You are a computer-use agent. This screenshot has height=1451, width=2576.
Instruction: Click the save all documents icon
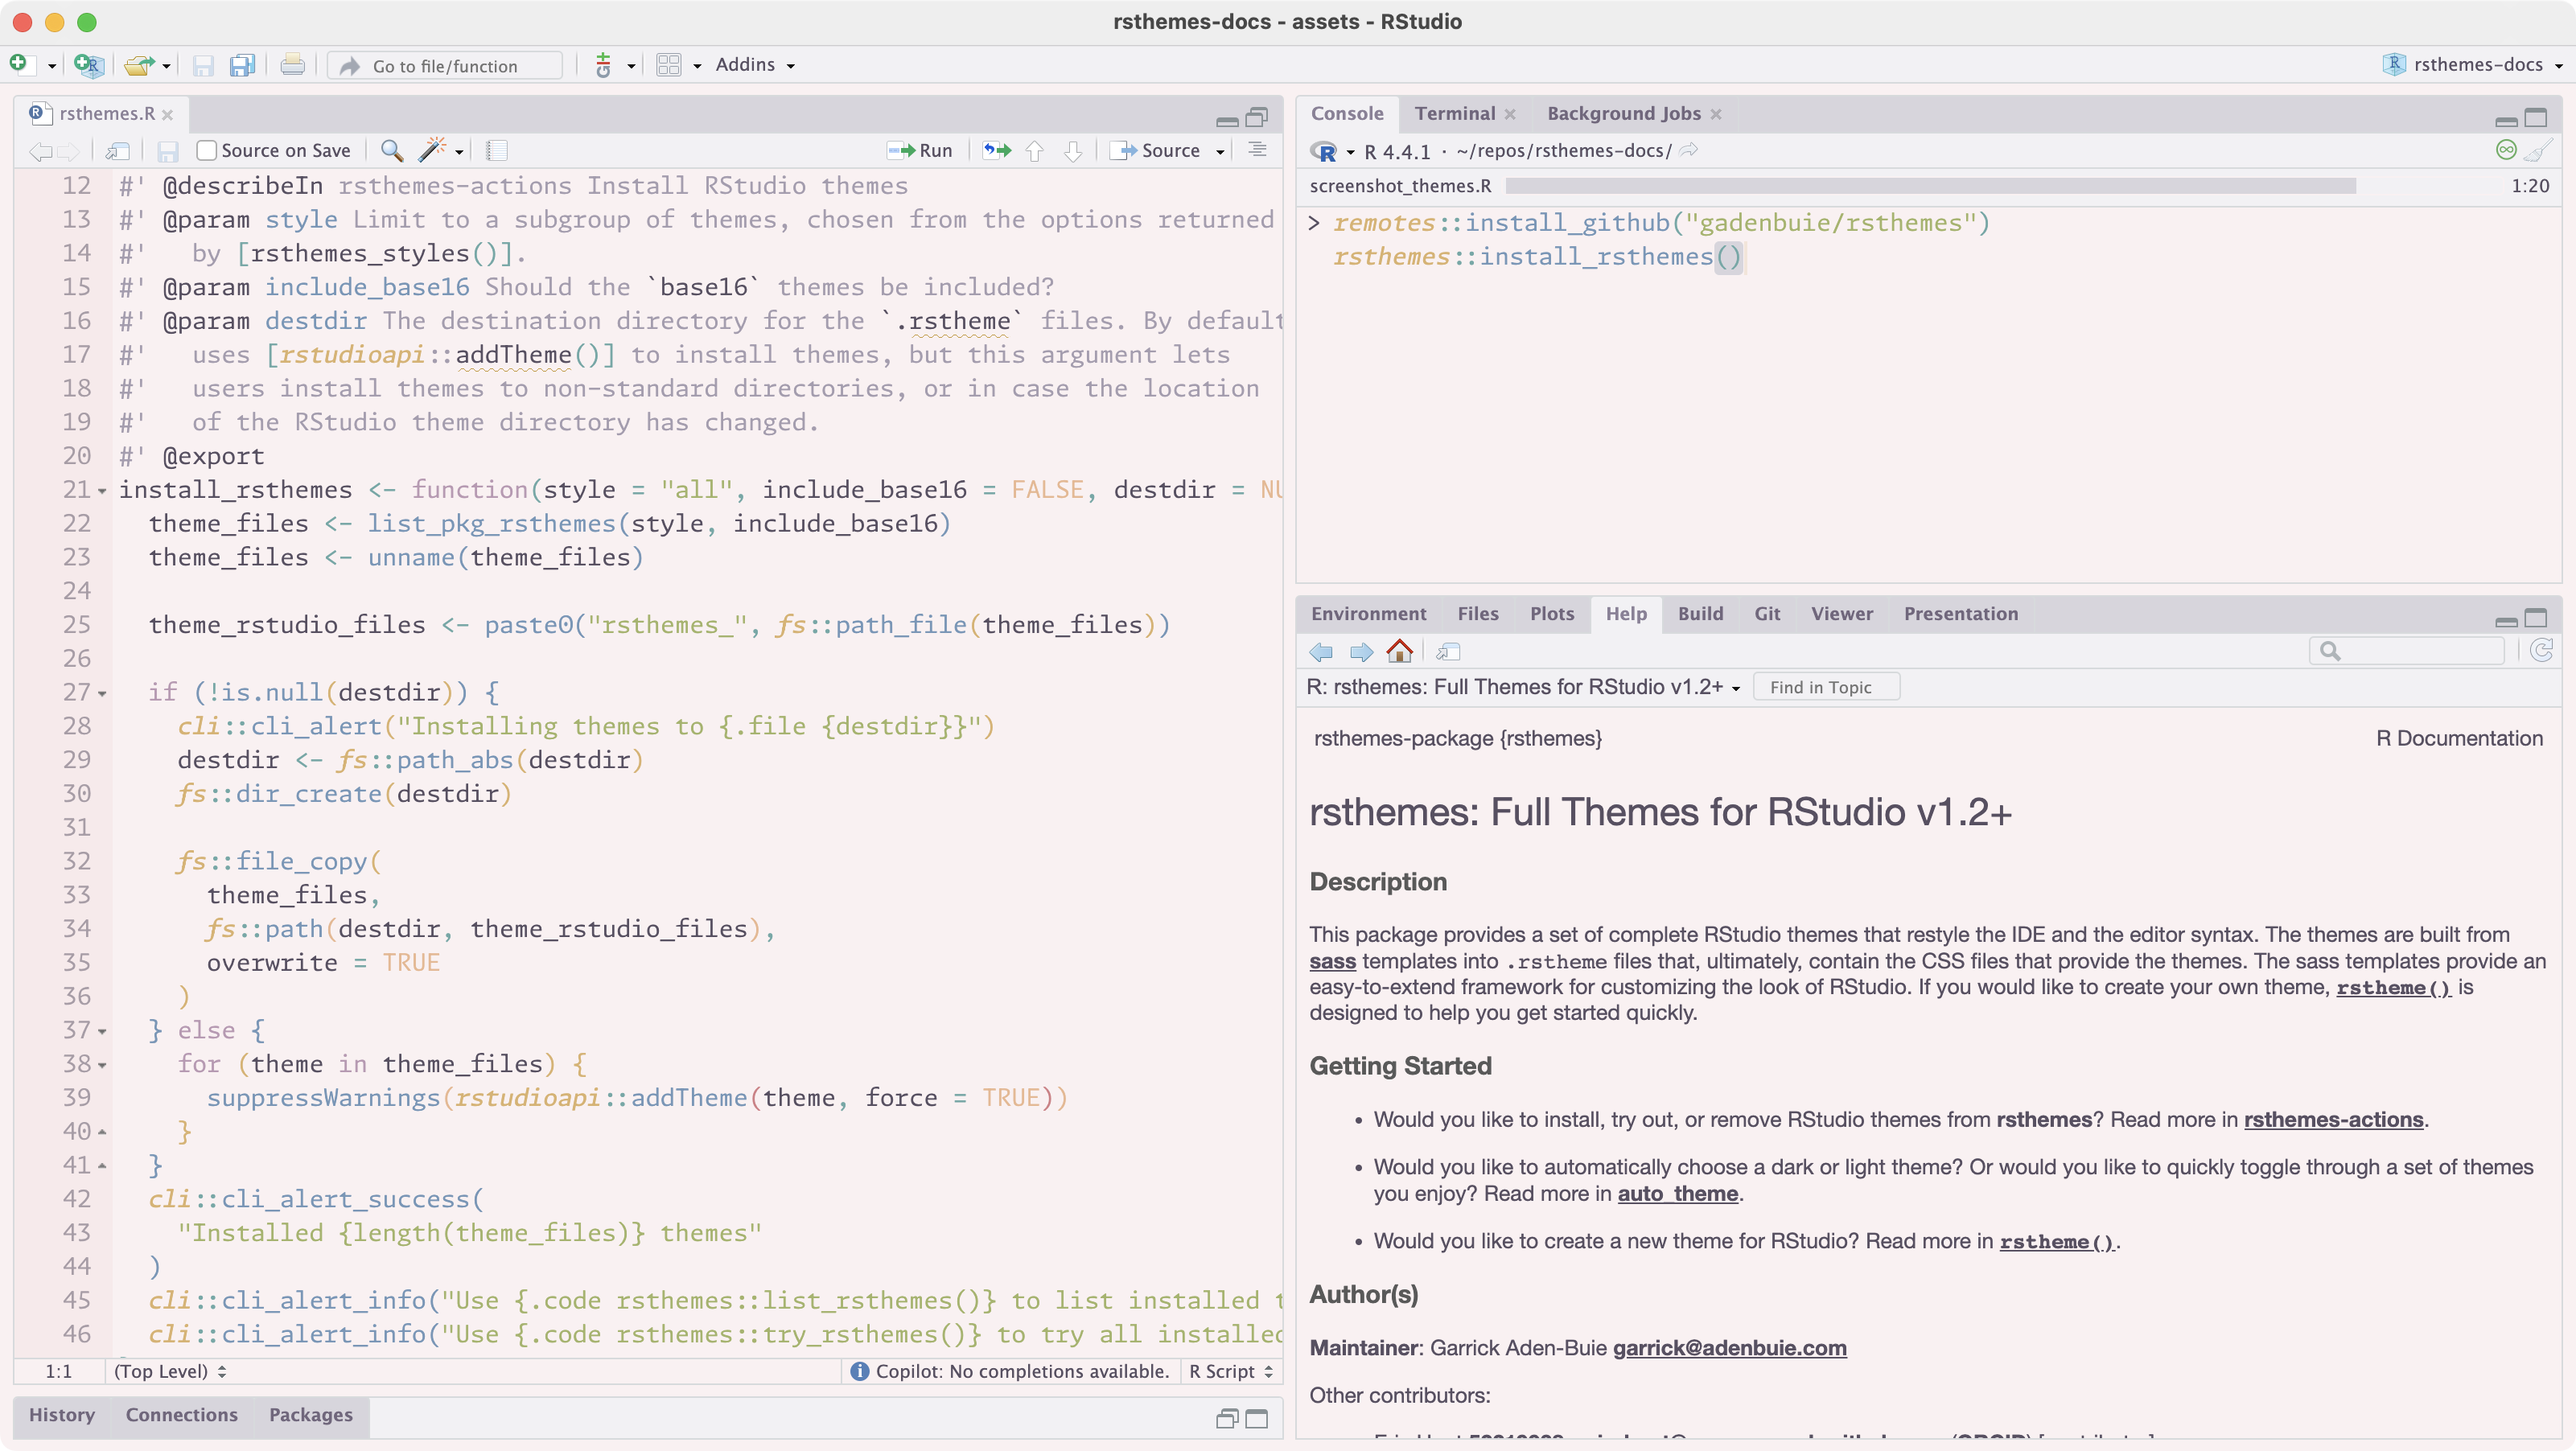click(242, 65)
